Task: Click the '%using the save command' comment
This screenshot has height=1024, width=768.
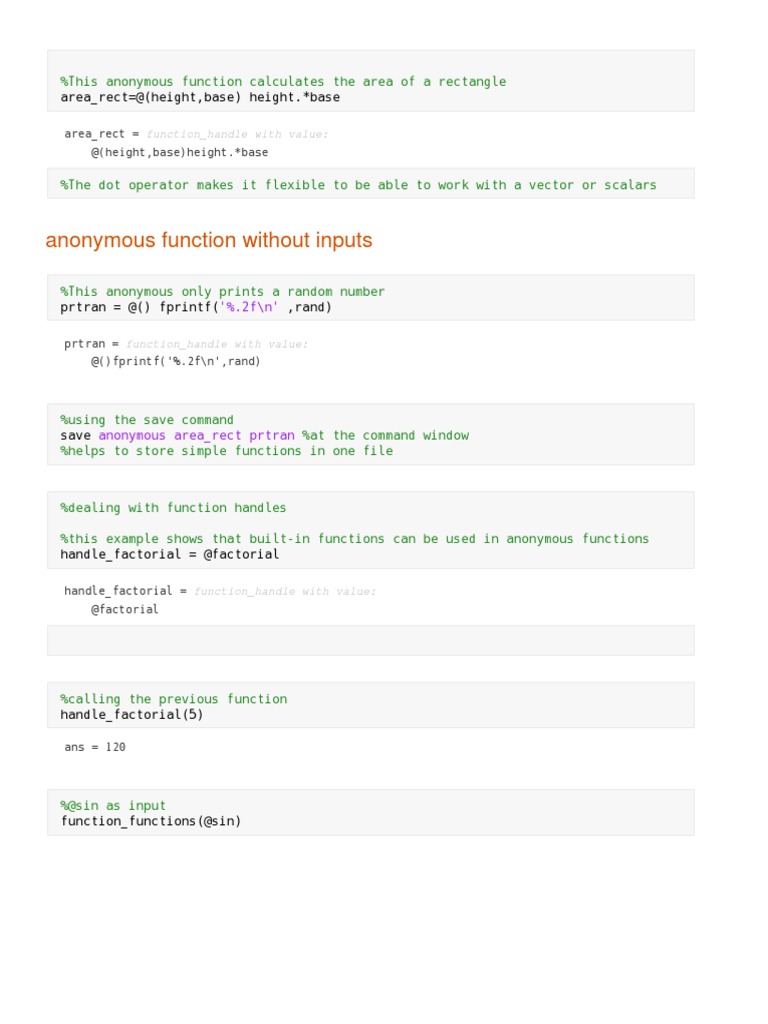Action: coord(147,420)
